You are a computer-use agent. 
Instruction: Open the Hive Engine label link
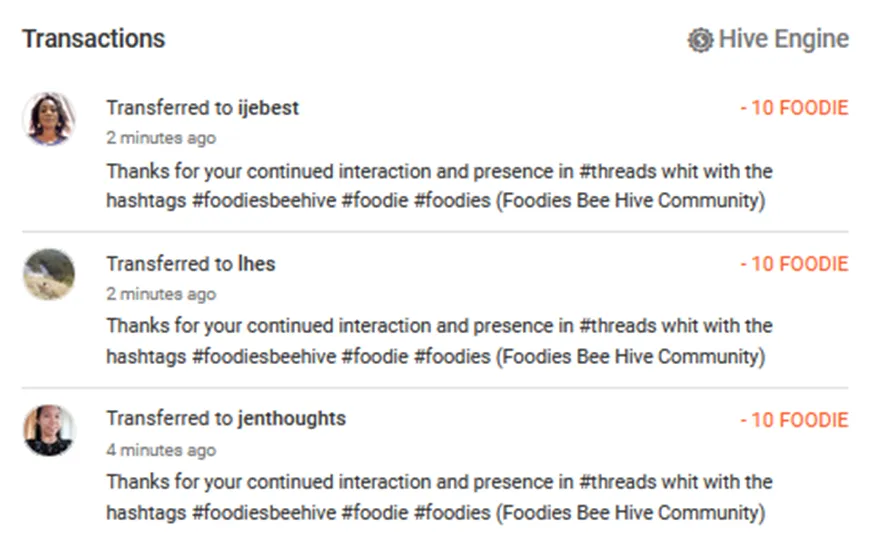pos(783,40)
